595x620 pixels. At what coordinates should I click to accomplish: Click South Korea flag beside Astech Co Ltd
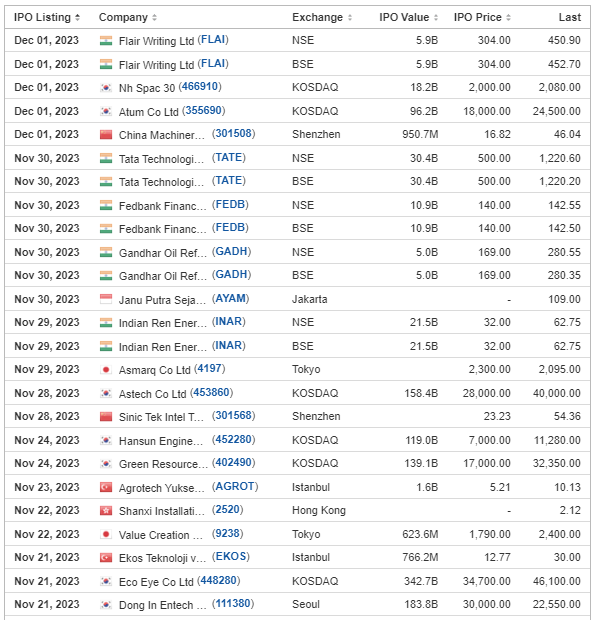click(106, 394)
